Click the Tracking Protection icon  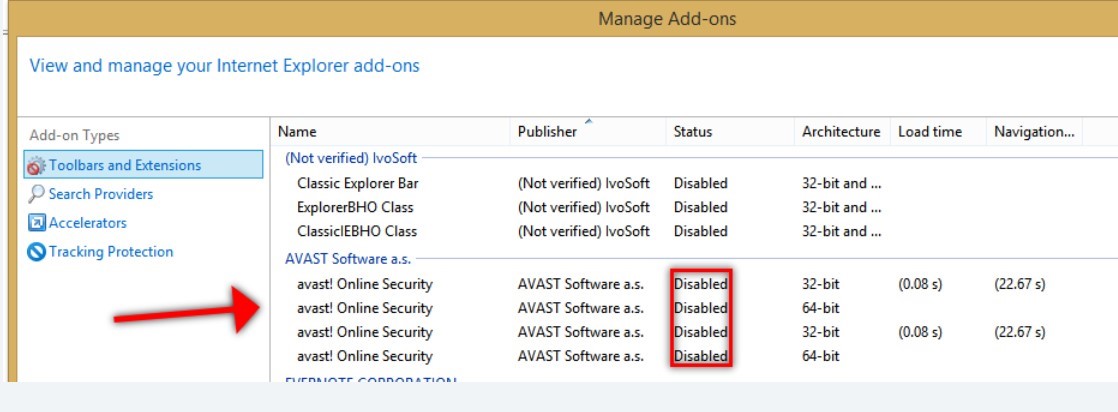click(37, 252)
